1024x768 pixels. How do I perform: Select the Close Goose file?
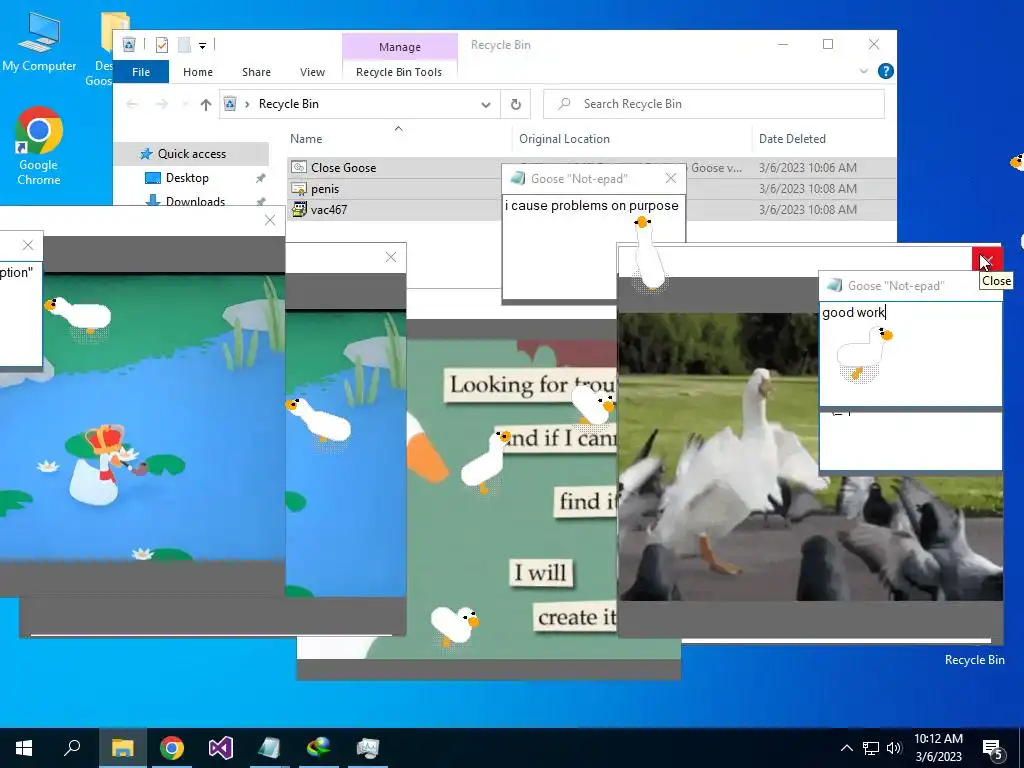[x=344, y=168]
